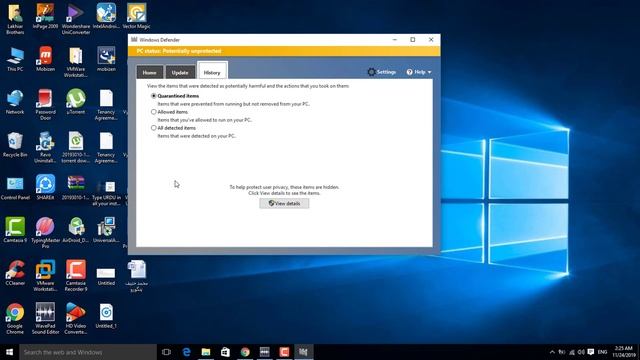Open the Update tab

click(180, 72)
